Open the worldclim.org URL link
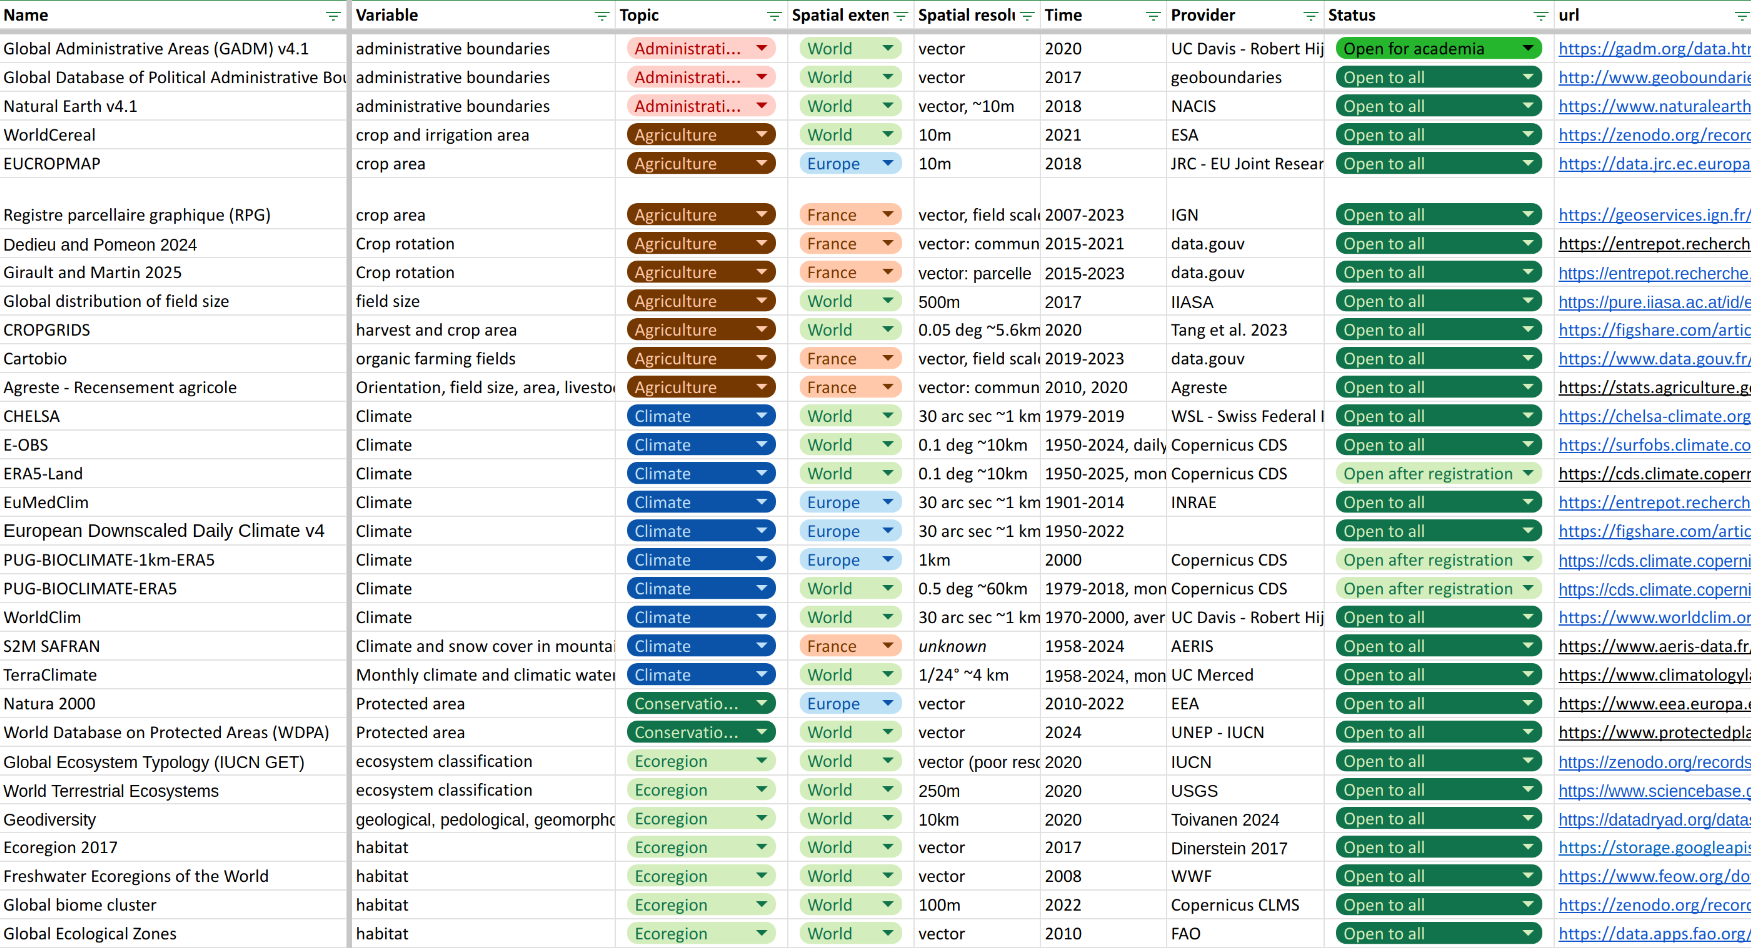The width and height of the screenshot is (1751, 948). [1653, 618]
